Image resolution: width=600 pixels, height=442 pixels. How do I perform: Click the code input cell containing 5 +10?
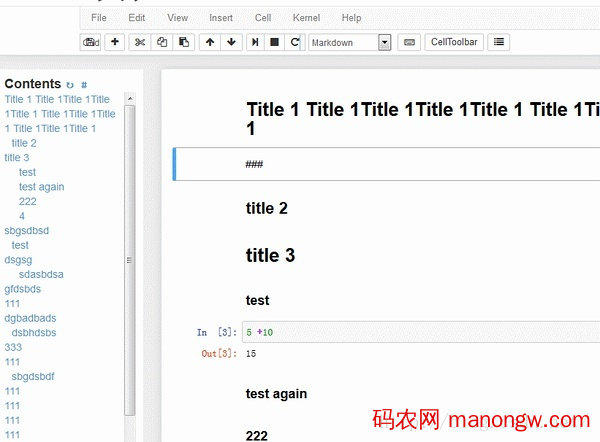[420, 332]
